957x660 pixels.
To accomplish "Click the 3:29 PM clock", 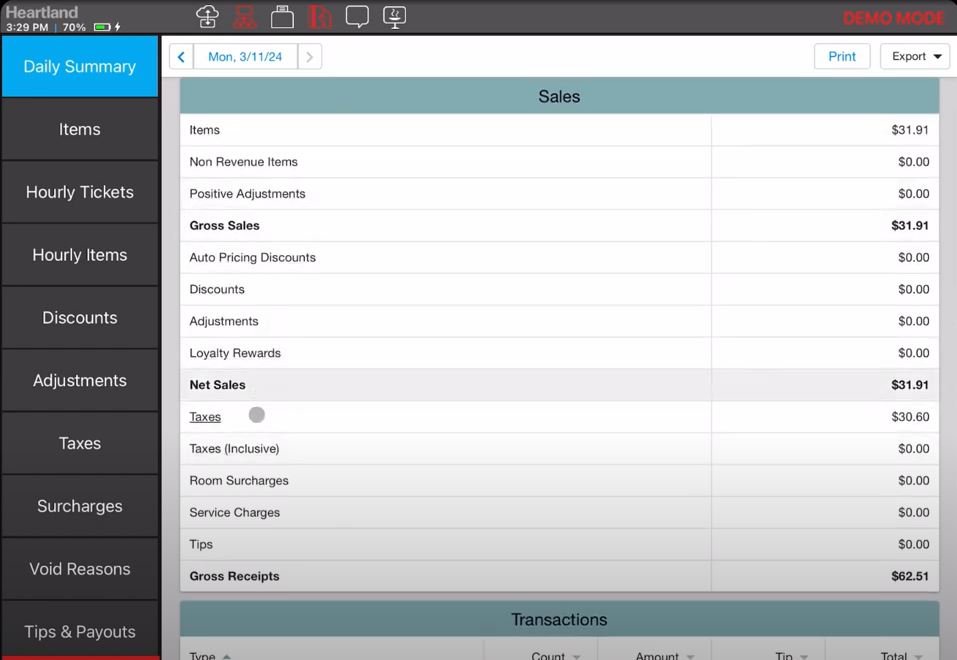I will 27,27.
